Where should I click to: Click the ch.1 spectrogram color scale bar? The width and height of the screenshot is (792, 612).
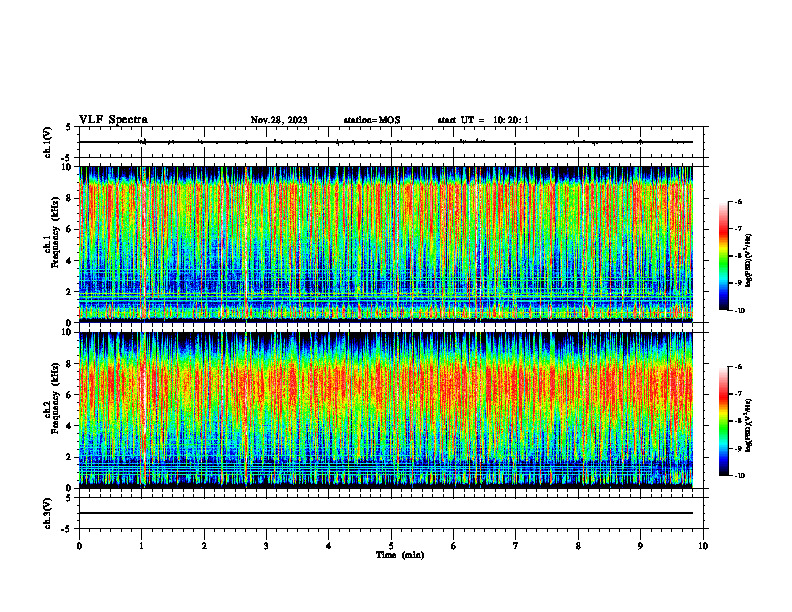coord(723,256)
